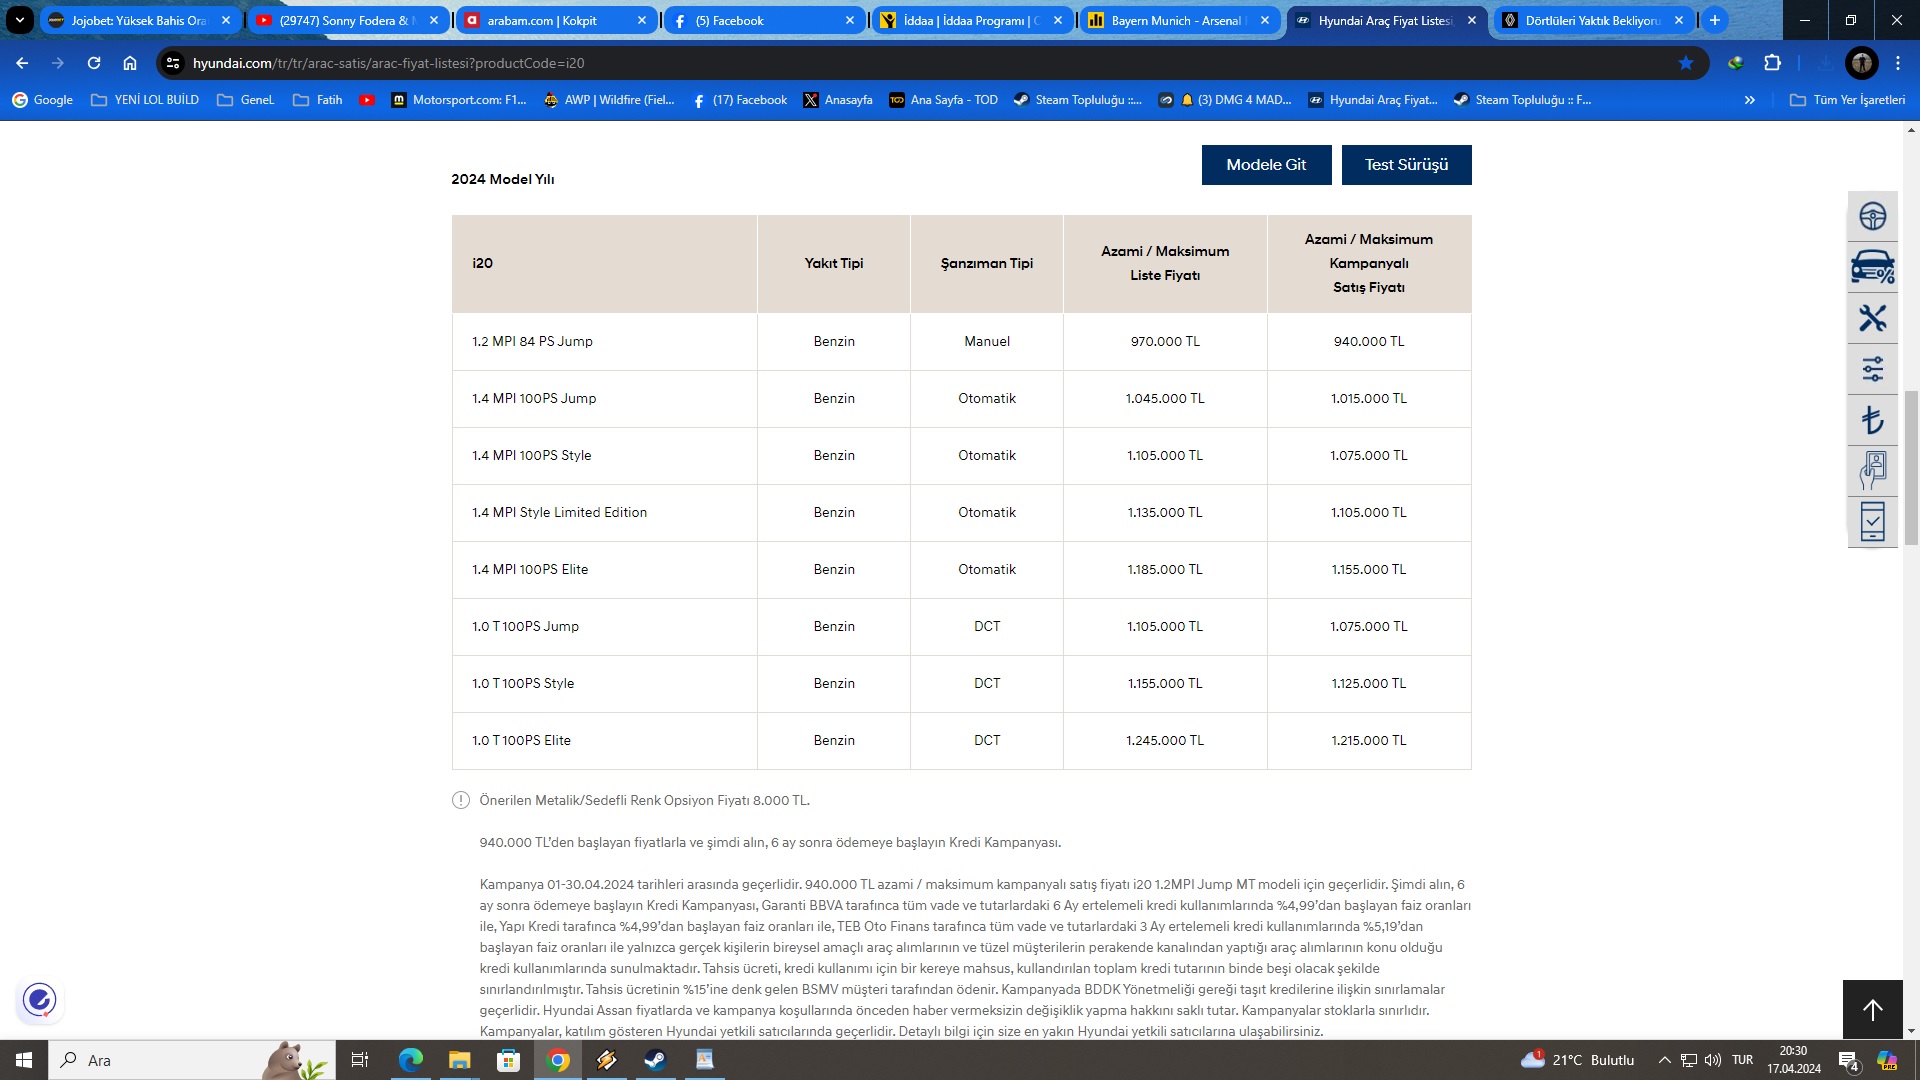Click the bookmark star in address bar
Viewport: 1920px width, 1080px height.
[x=1686, y=63]
